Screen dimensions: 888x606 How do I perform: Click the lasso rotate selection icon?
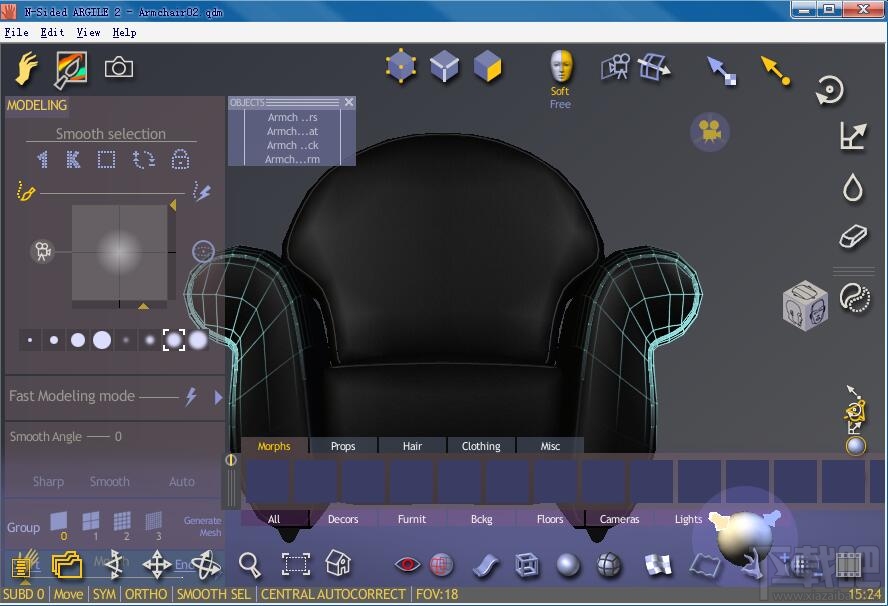pyautogui.click(x=143, y=159)
